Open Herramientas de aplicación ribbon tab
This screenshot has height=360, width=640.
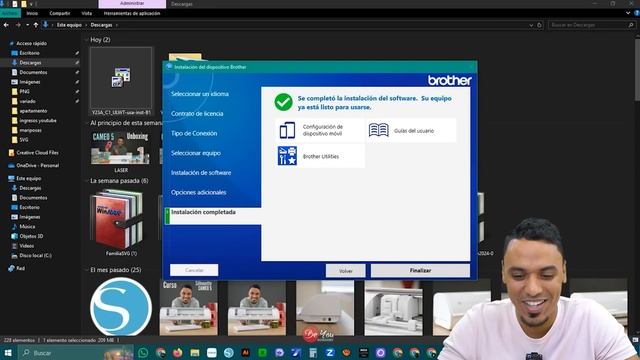click(x=132, y=13)
